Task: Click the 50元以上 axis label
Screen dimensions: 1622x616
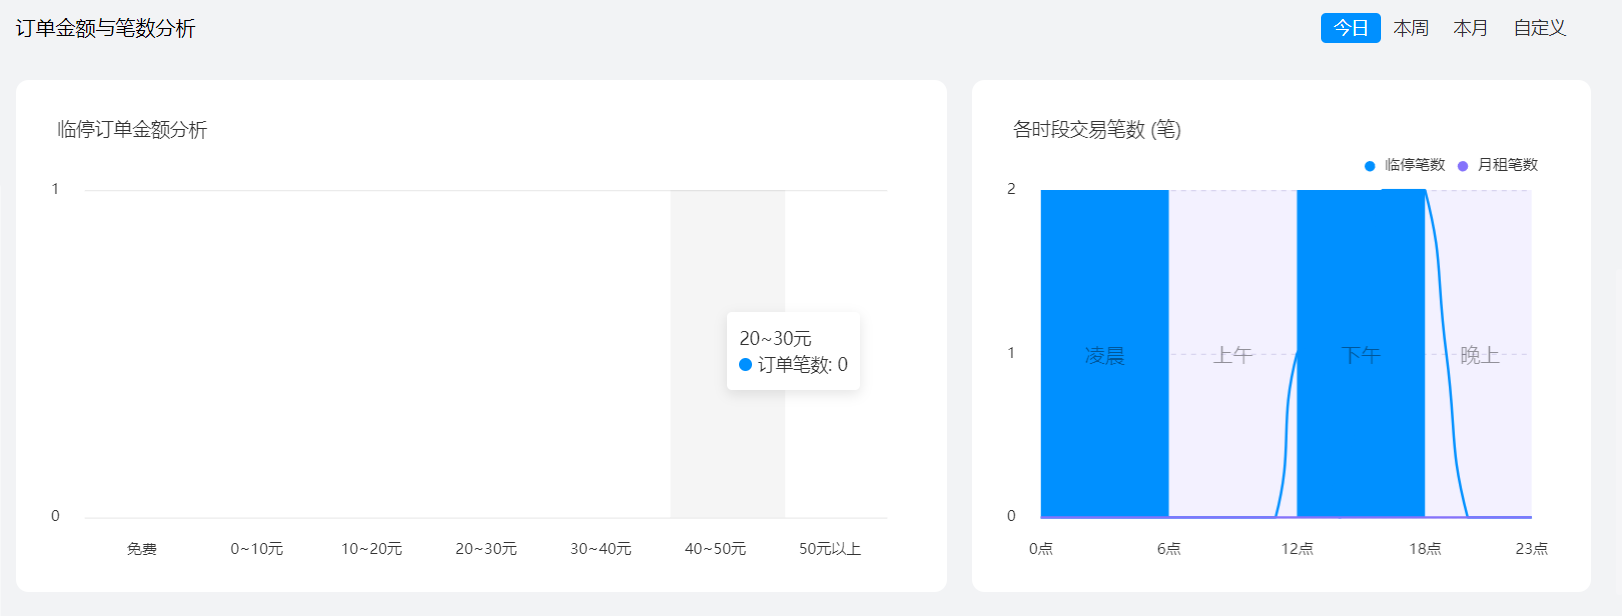Action: pyautogui.click(x=829, y=549)
